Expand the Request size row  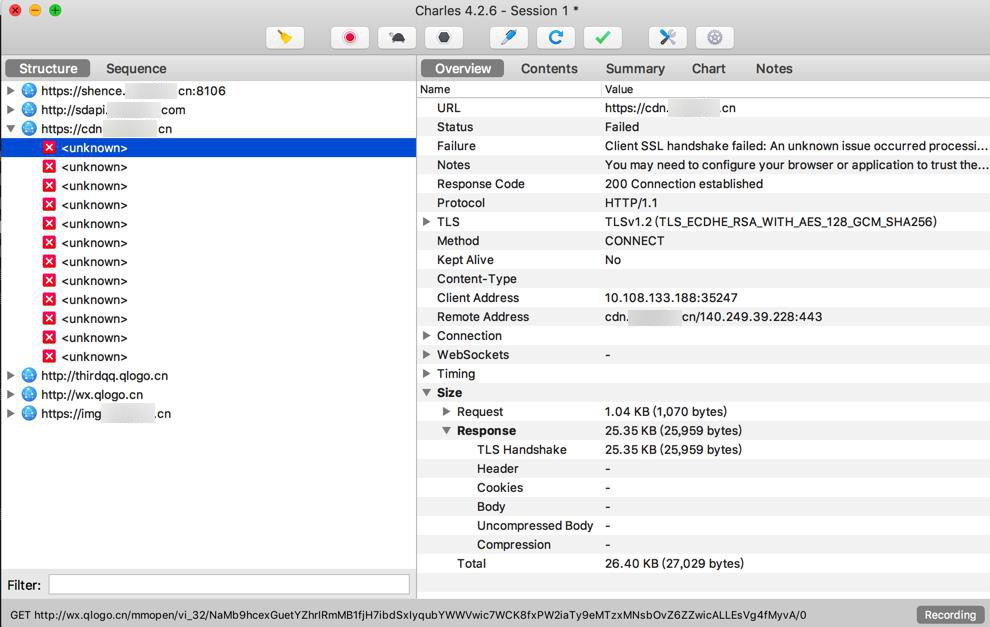point(446,411)
